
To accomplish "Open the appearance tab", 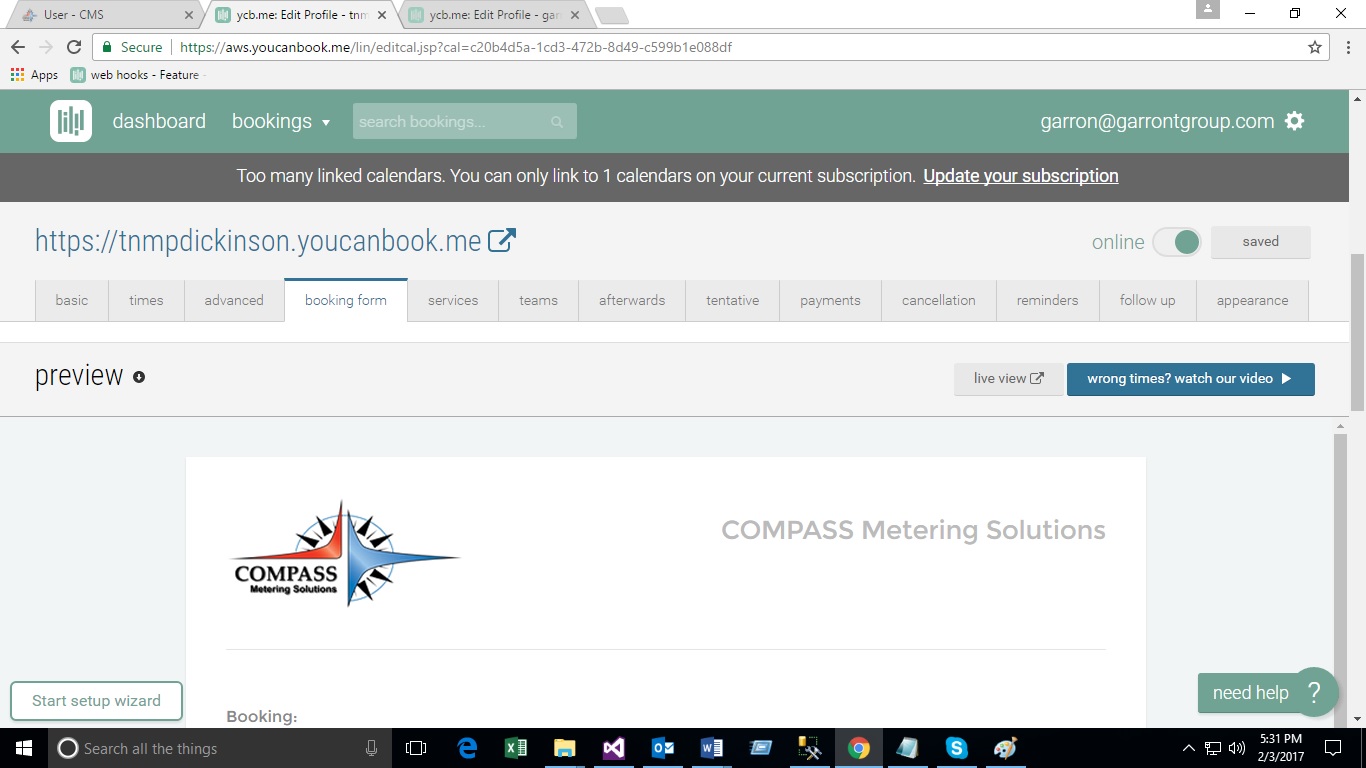I will coord(1252,300).
